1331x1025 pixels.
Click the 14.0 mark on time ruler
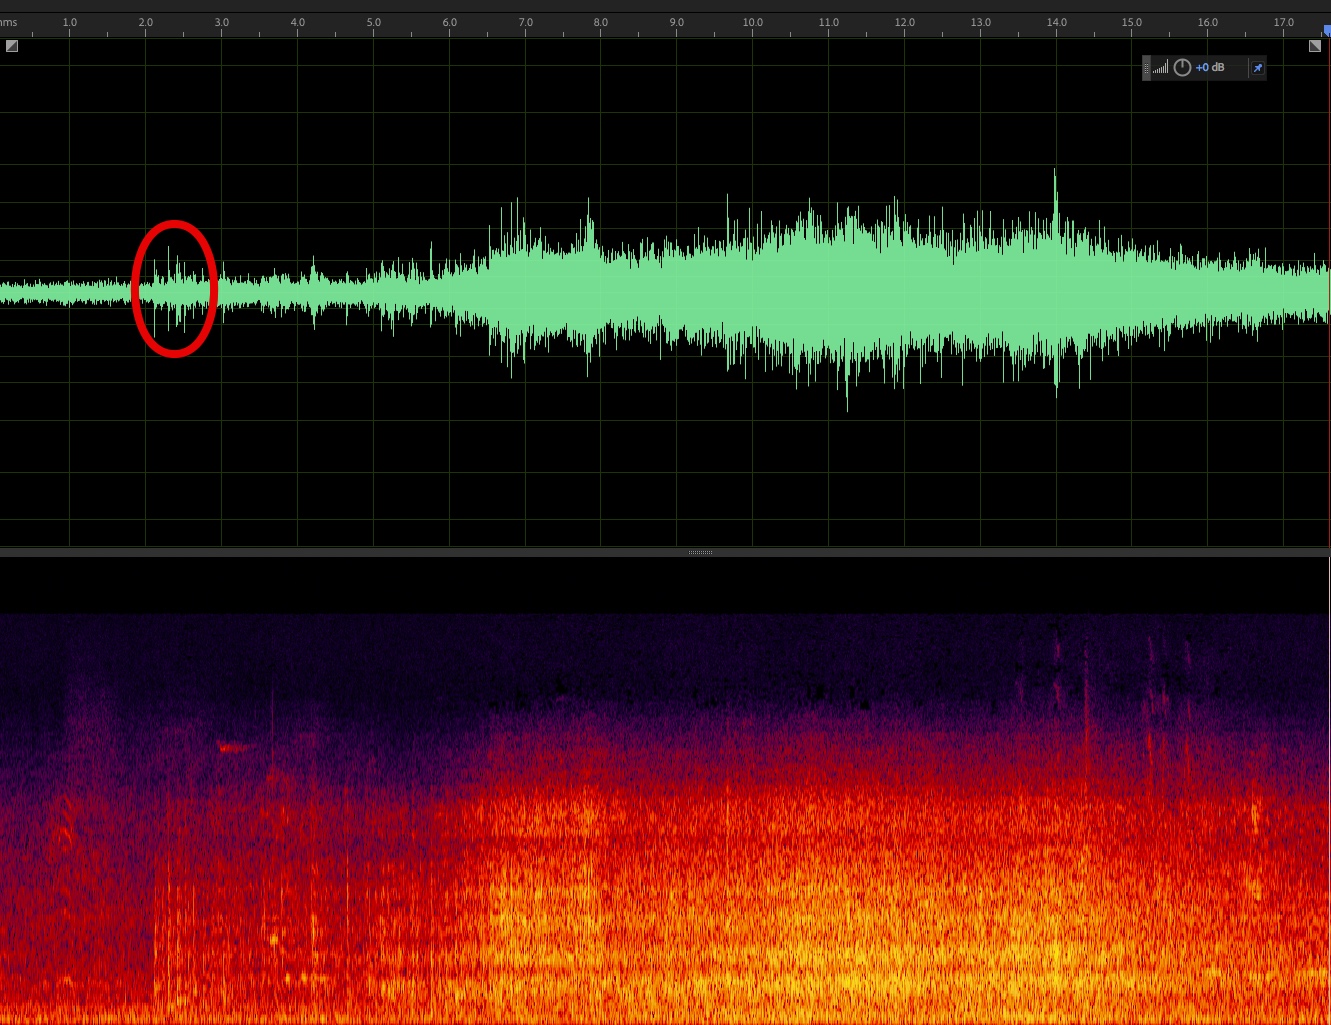pyautogui.click(x=1057, y=22)
